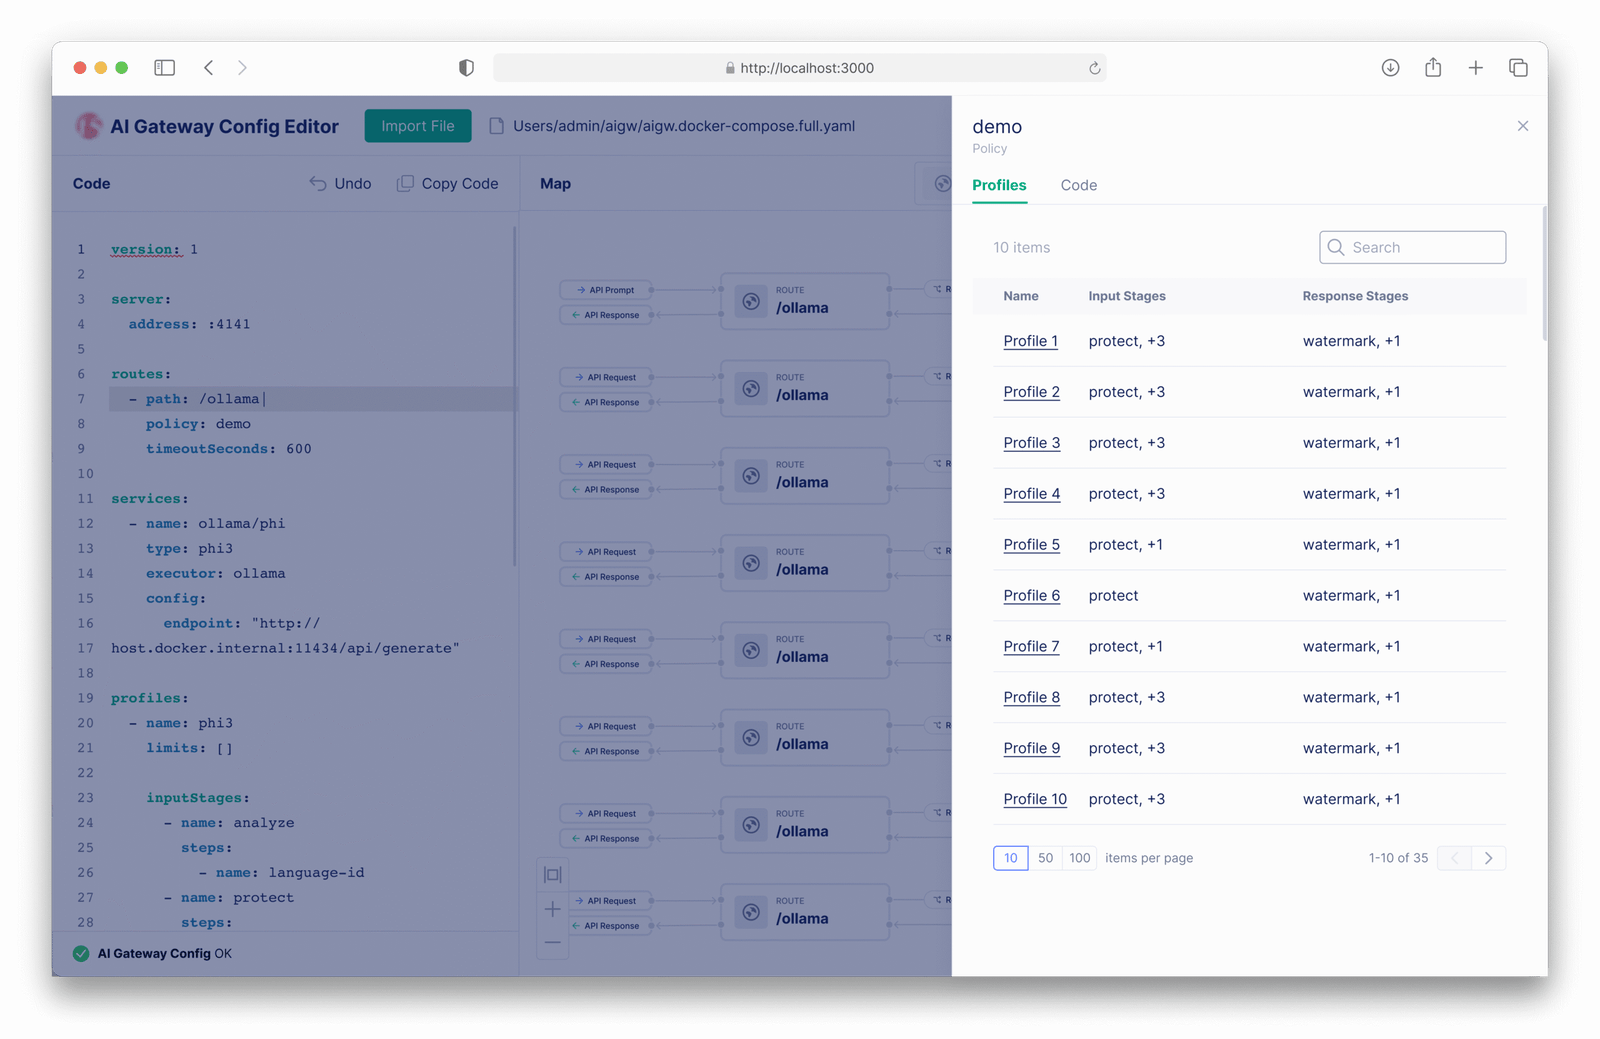Click the Copy Code icon
This screenshot has width=1600, height=1039.
(405, 184)
